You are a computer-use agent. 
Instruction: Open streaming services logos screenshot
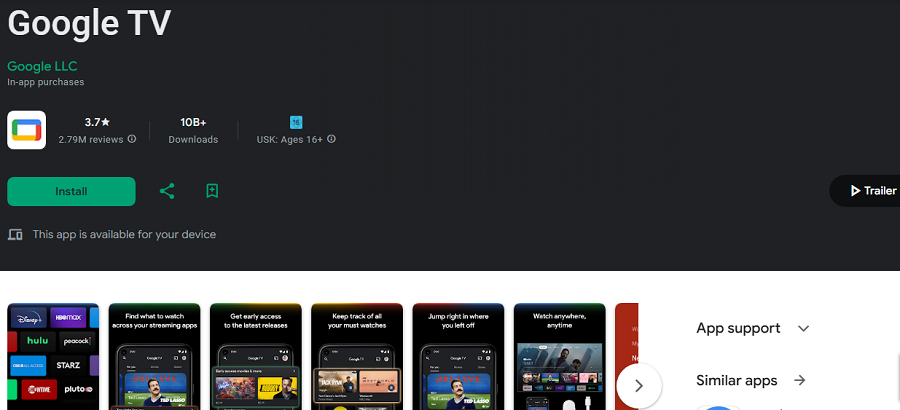coord(53,357)
